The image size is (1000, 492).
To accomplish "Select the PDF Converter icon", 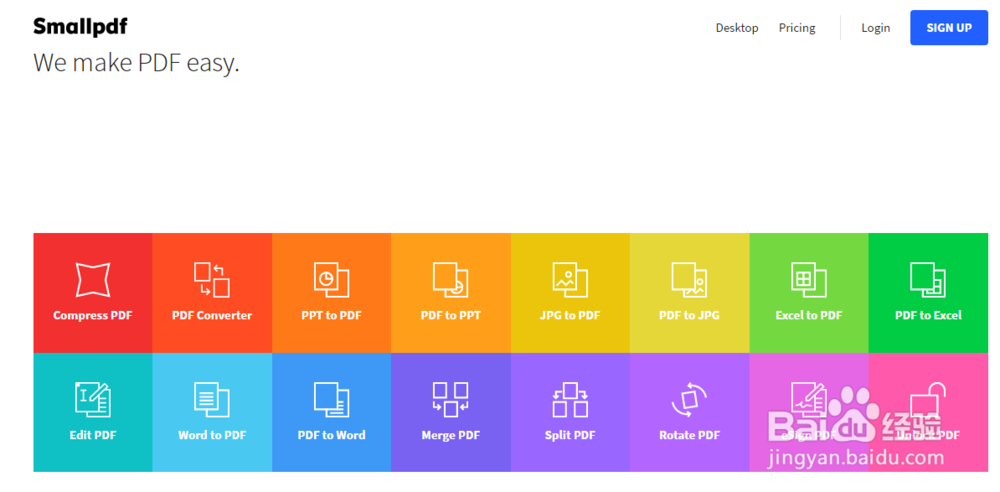I will click(212, 280).
